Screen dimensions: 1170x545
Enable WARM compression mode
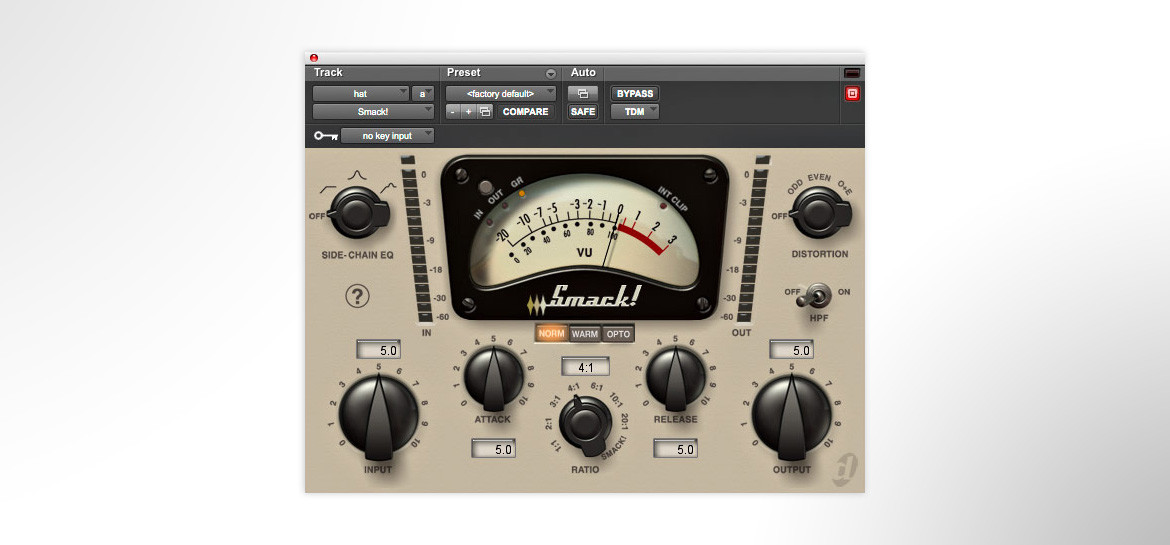(584, 334)
